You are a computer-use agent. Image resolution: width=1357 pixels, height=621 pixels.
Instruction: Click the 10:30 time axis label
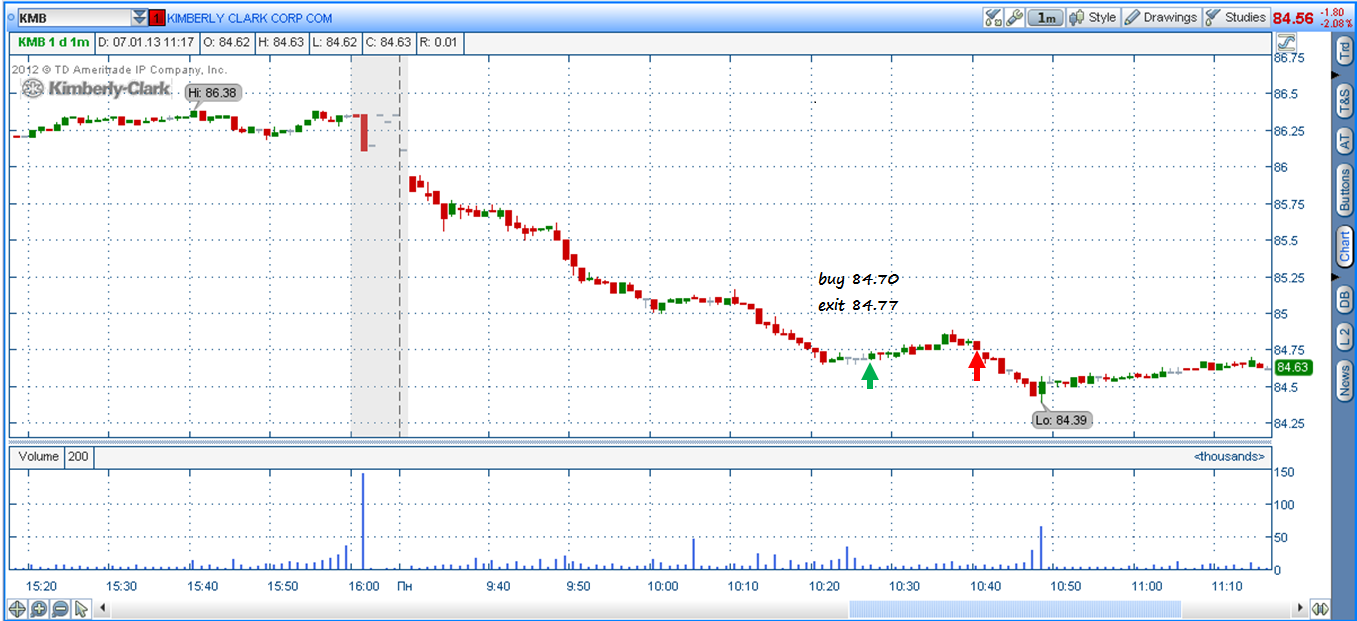(905, 586)
